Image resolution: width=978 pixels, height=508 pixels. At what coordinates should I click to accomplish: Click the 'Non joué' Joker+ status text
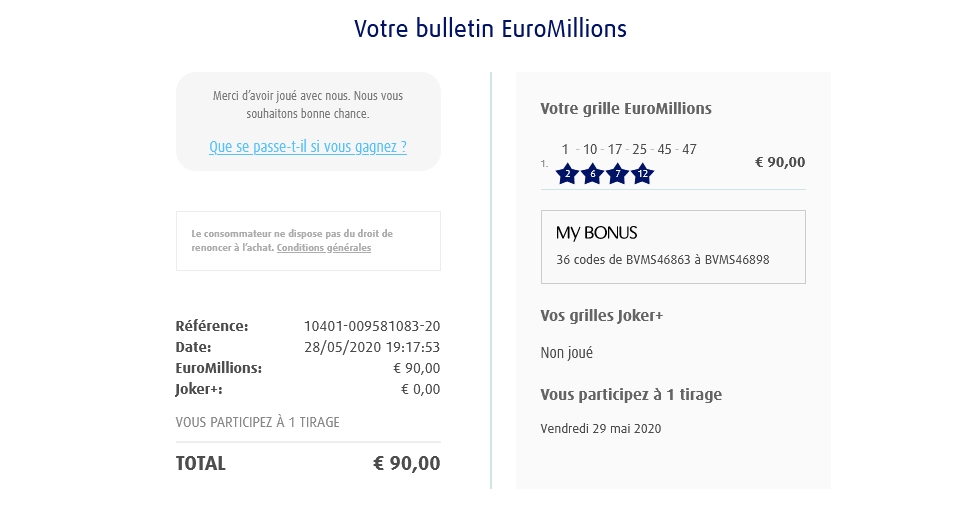point(566,353)
